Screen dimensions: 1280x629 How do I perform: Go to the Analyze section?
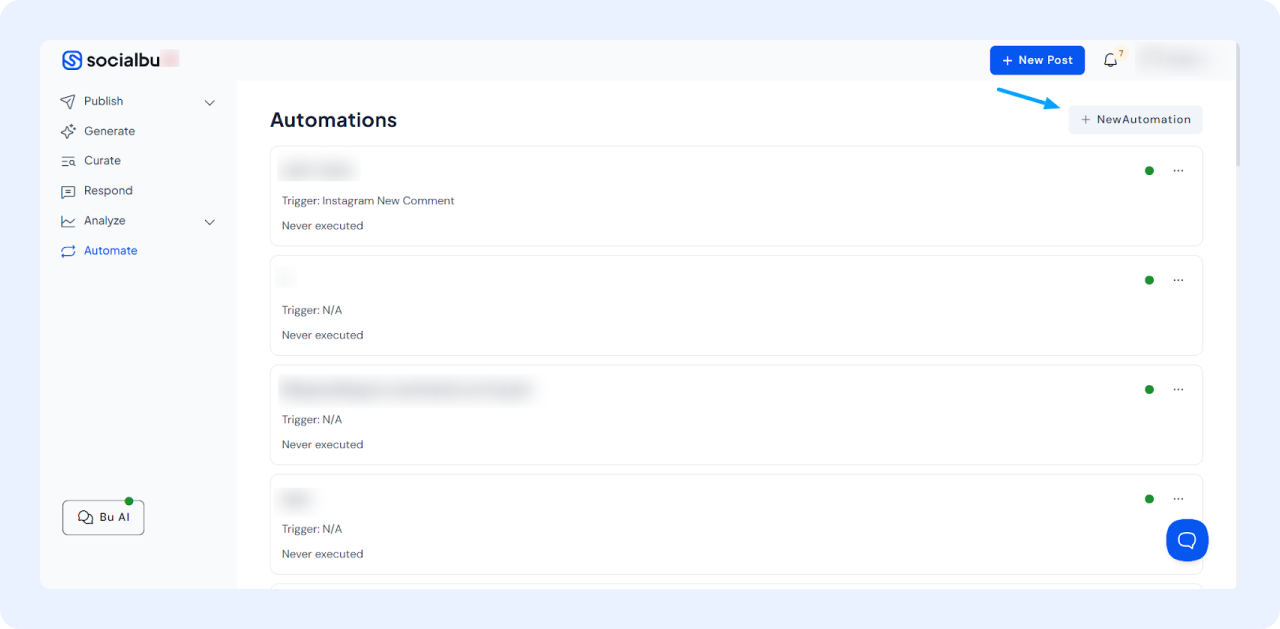click(x=104, y=221)
